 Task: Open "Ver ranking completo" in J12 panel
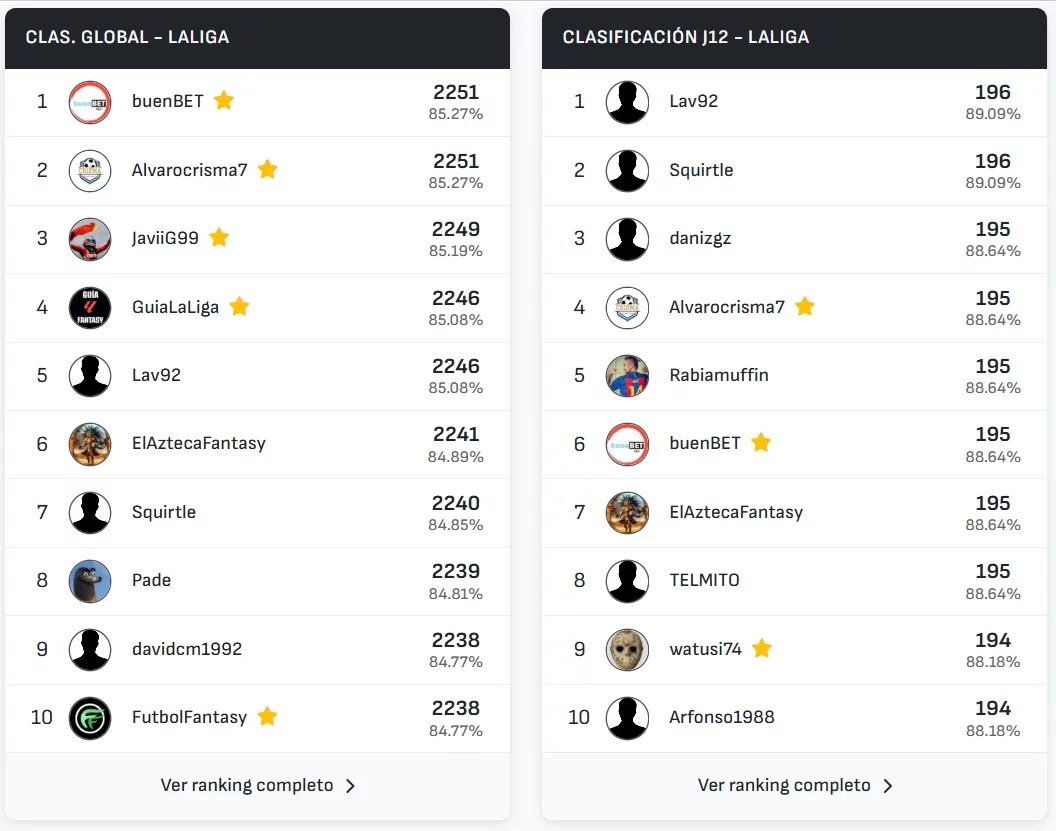coord(784,785)
